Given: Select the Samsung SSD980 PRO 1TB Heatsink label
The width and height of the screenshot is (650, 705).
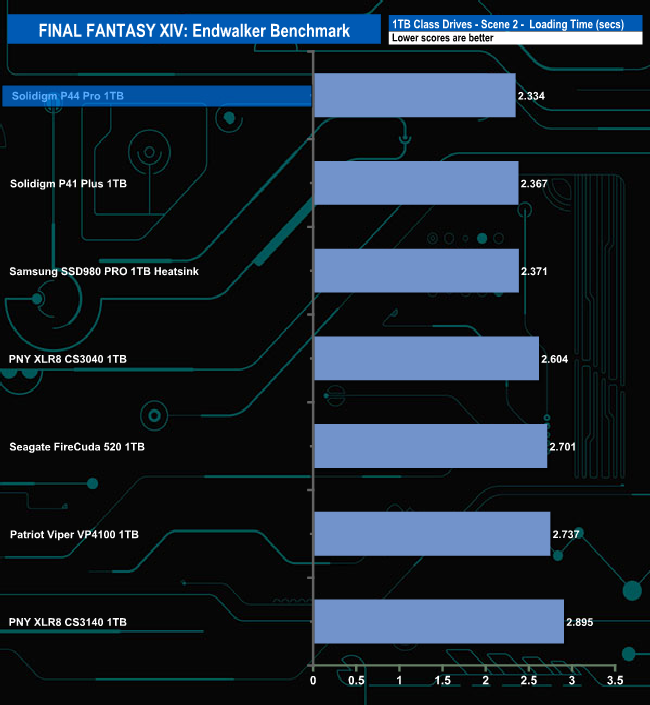Looking at the screenshot, I should 104,271.
